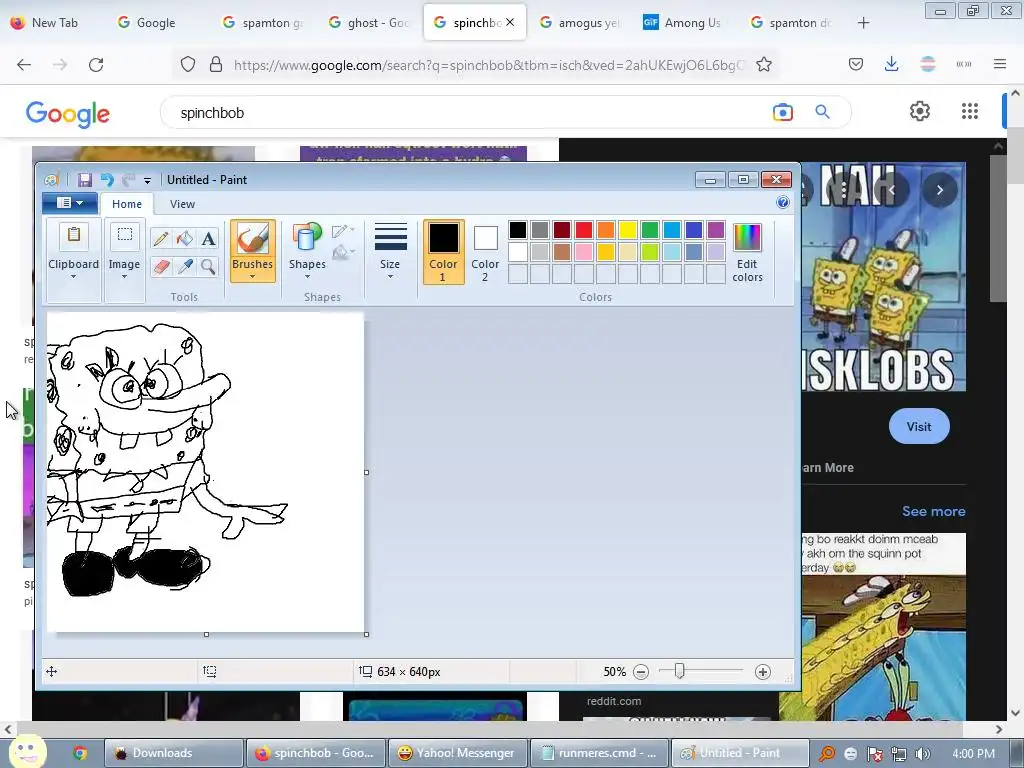This screenshot has width=1024, height=768.
Task: Select Color 2 button in Paint
Action: coord(485,252)
